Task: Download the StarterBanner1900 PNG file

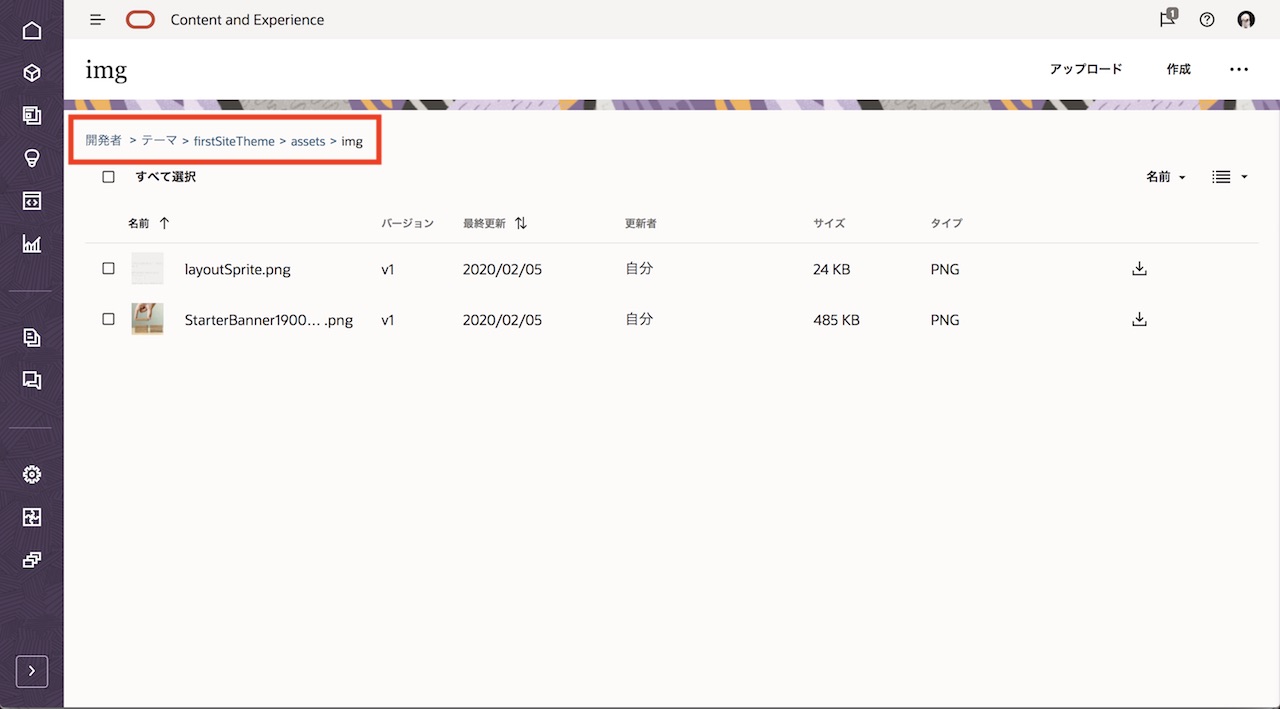Action: point(1138,320)
